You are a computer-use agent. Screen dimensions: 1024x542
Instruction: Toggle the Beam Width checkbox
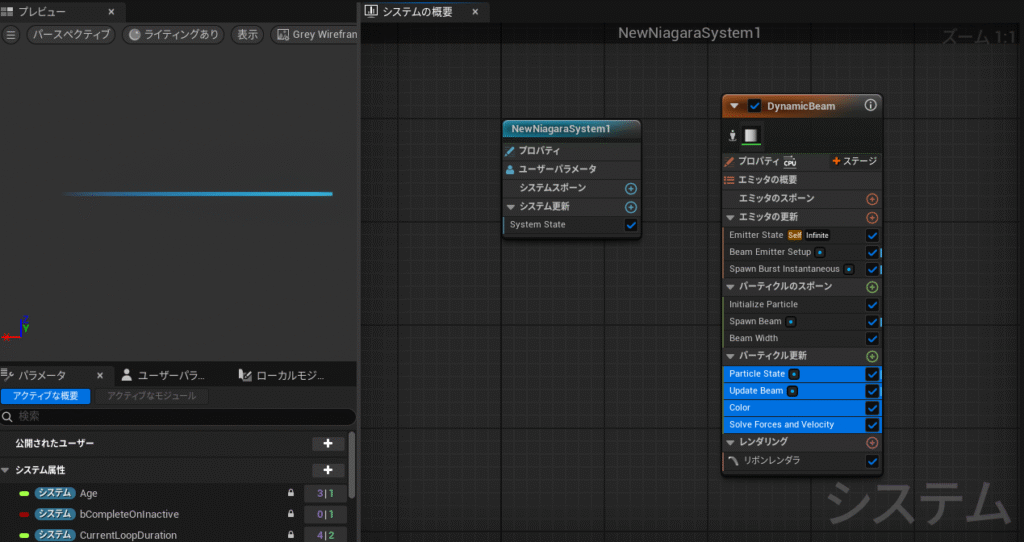click(871, 339)
